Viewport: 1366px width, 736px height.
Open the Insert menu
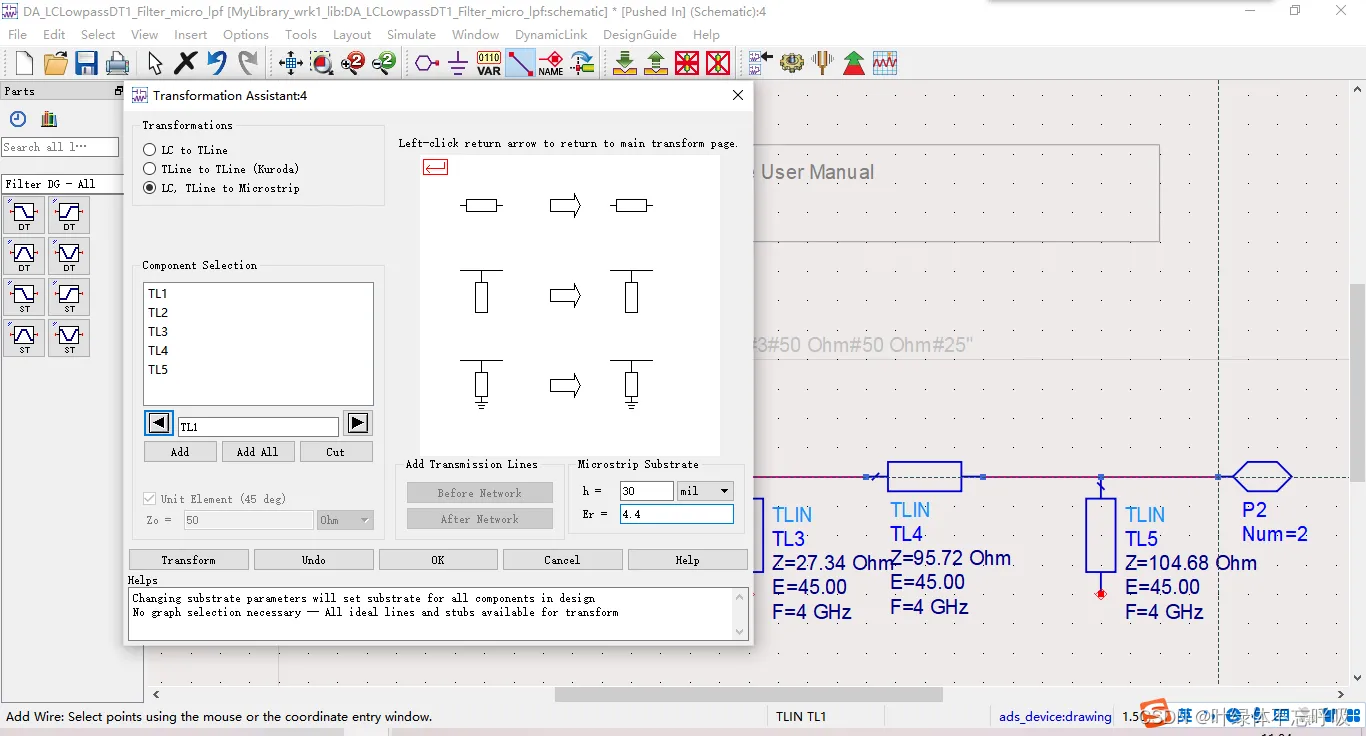(190, 34)
